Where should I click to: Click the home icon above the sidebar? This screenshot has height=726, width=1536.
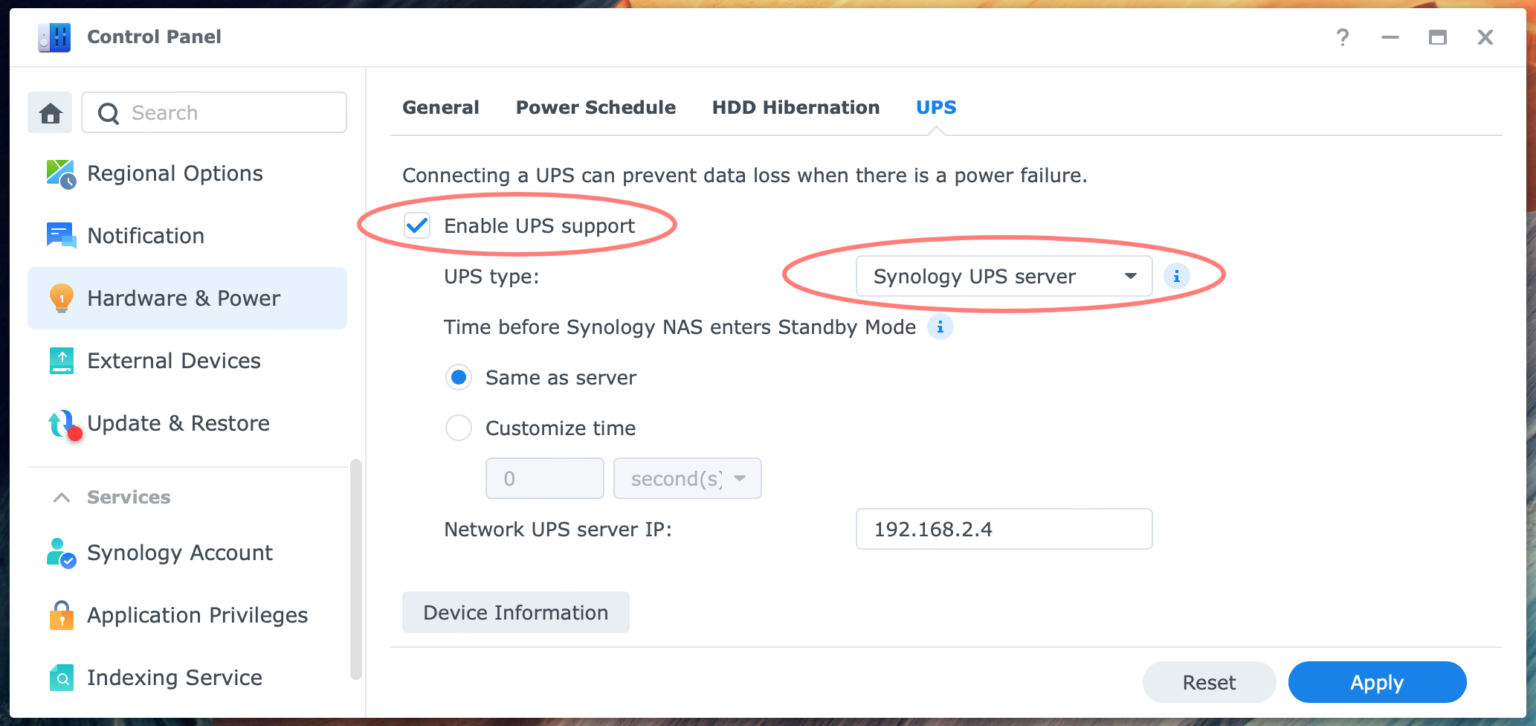[49, 111]
